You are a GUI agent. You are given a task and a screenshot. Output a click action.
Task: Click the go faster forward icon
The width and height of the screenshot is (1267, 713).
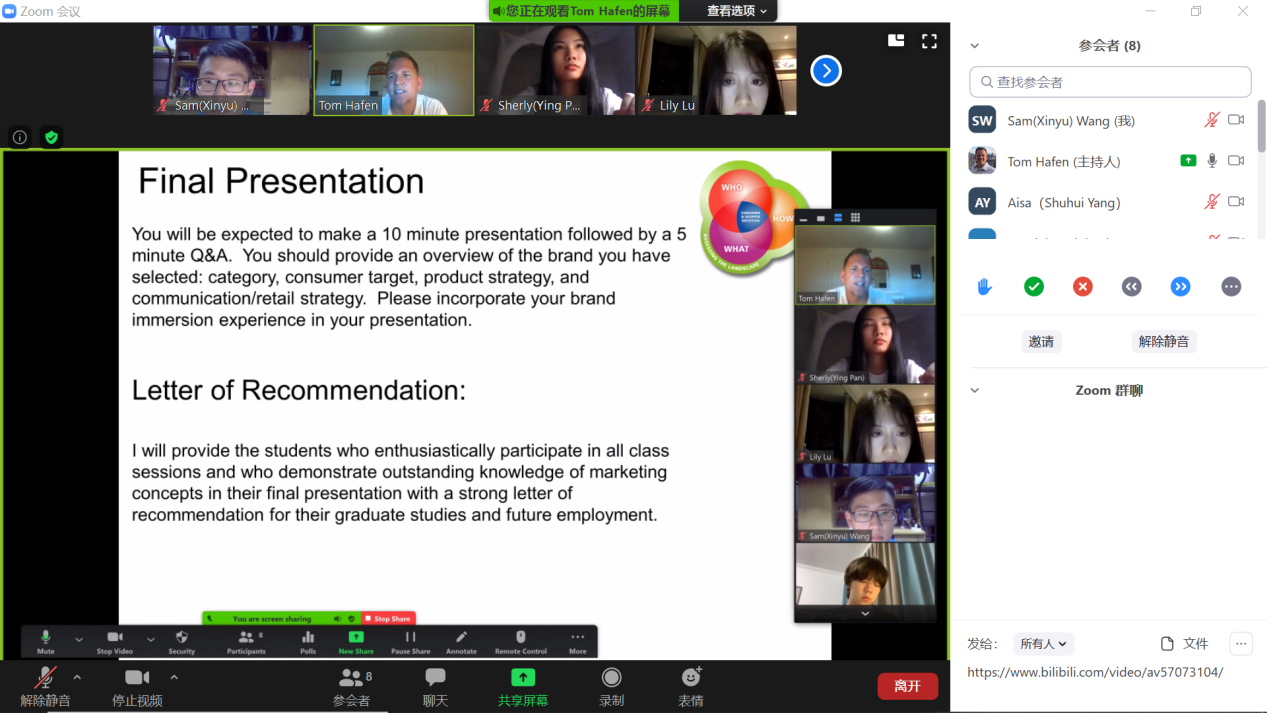pos(1181,287)
